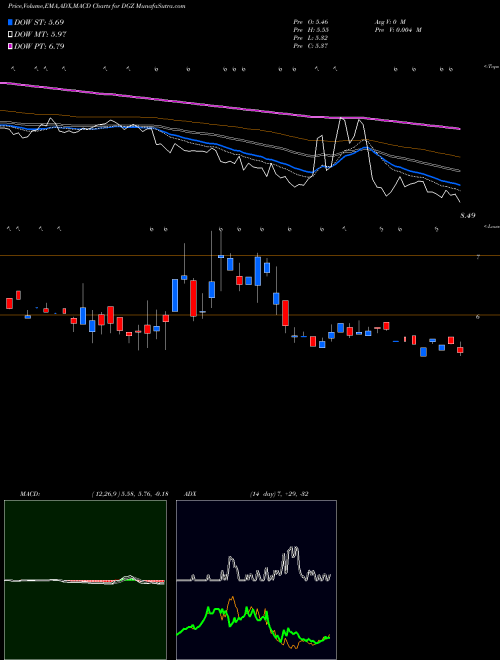
Task: Click the 'Pre V: 0.004 M' volume text
Action: (398, 30)
